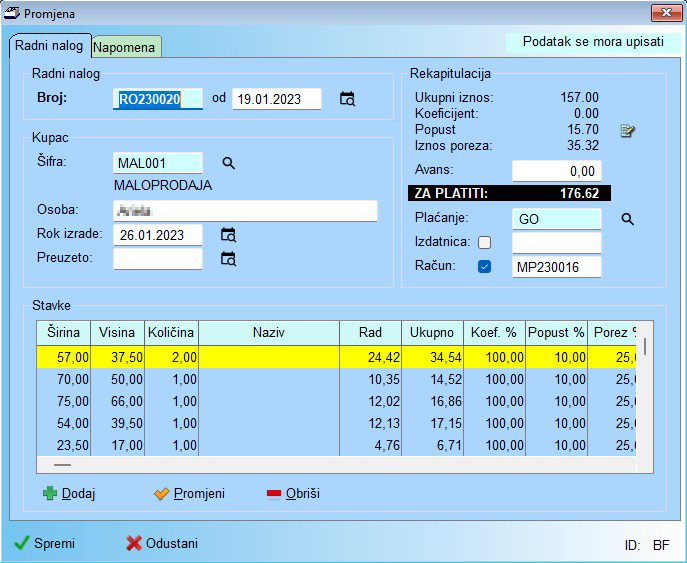
Task: Search payment type next to Plaćanje
Action: coord(628,219)
